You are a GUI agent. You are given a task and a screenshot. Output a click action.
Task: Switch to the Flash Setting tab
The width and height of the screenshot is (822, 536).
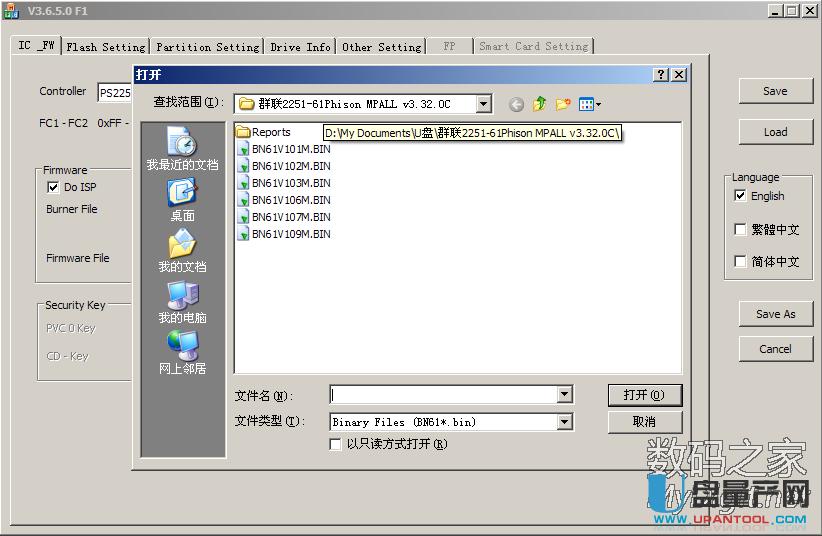pos(106,46)
